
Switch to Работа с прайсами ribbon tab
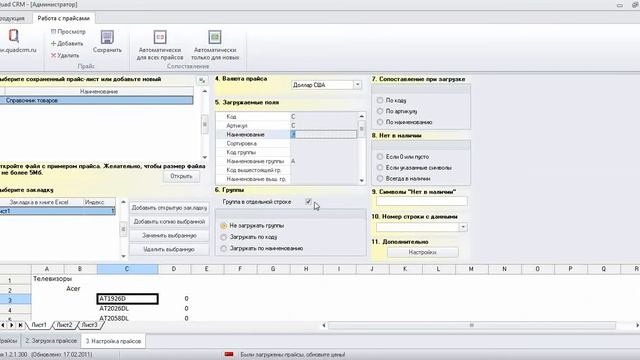point(63,18)
